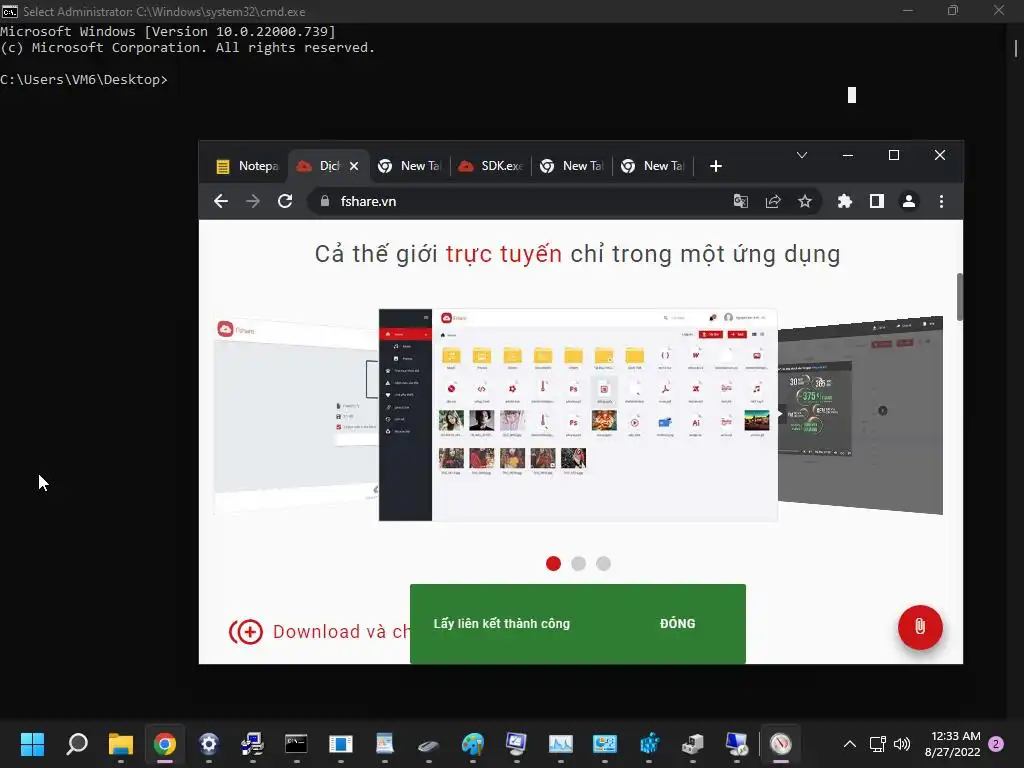Screen dimensions: 1024x768
Task: Open the red compass taskbar icon
Action: pyautogui.click(x=780, y=744)
